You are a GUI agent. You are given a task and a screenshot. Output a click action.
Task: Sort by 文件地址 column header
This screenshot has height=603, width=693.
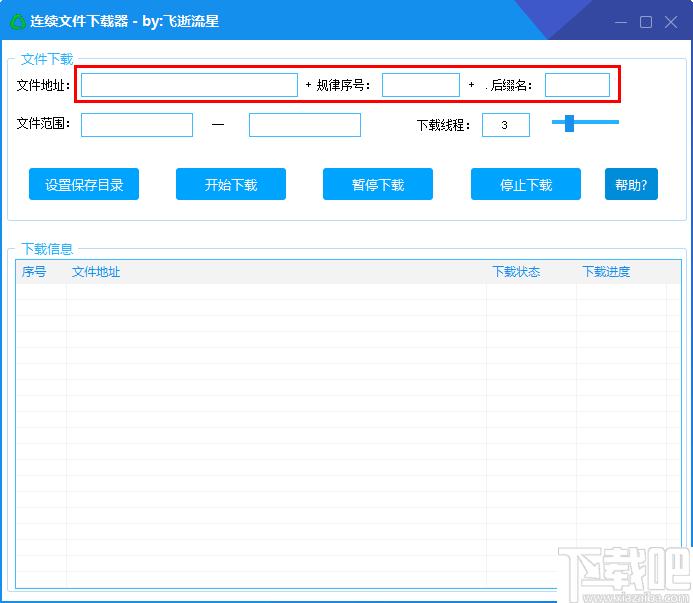[96, 272]
